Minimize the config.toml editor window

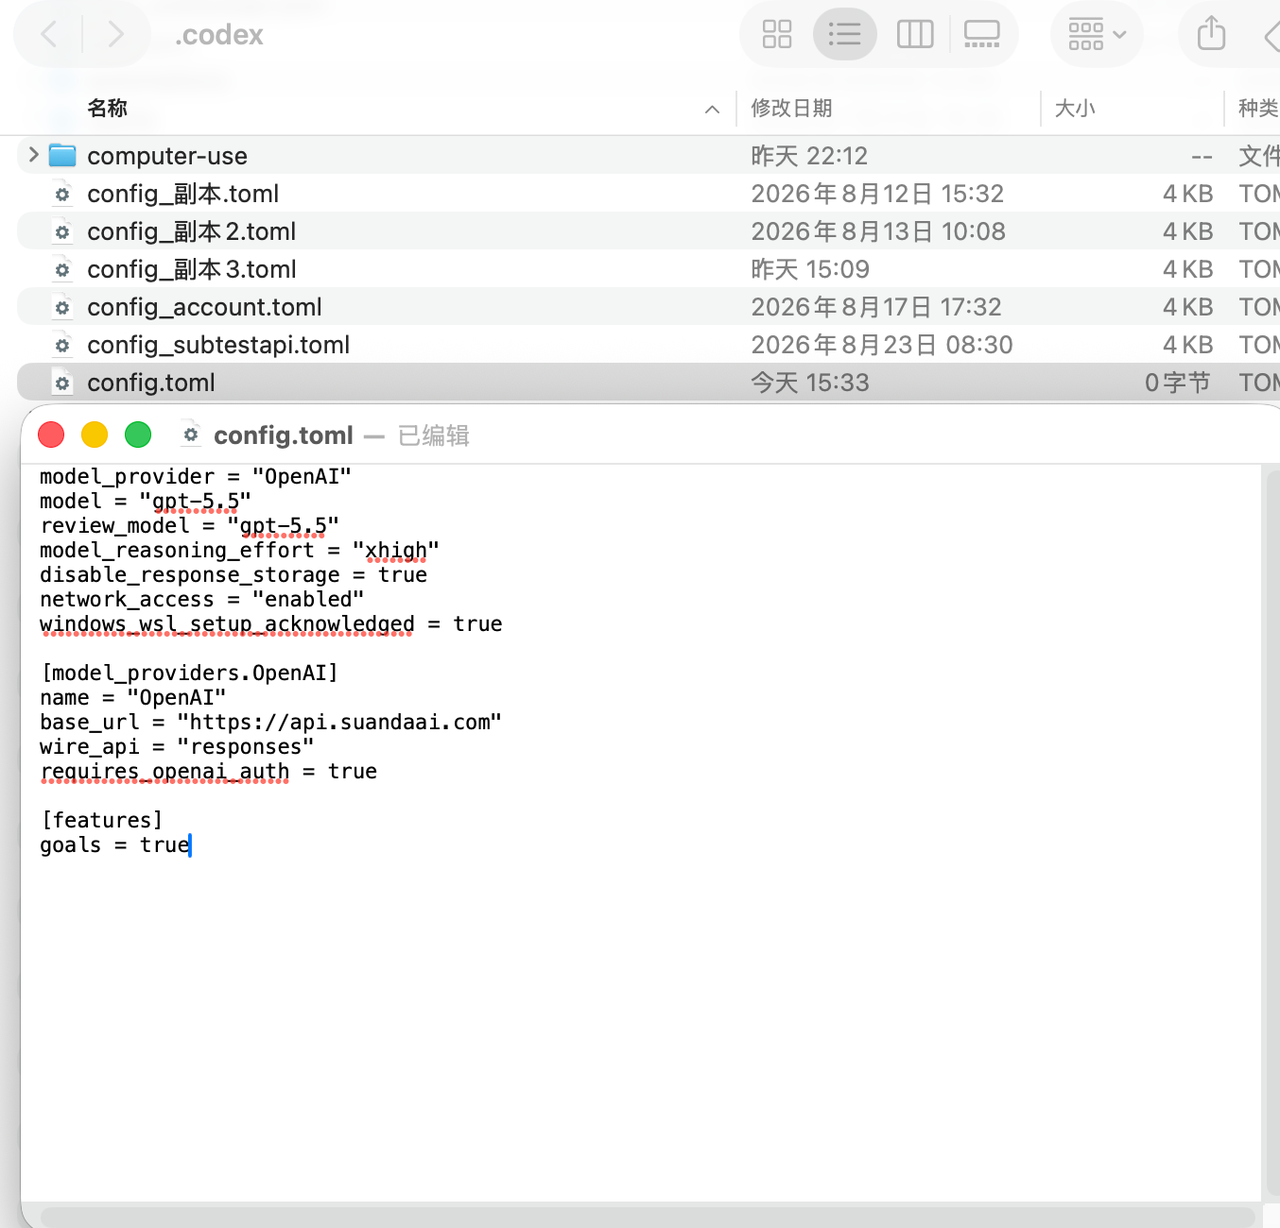pos(95,435)
